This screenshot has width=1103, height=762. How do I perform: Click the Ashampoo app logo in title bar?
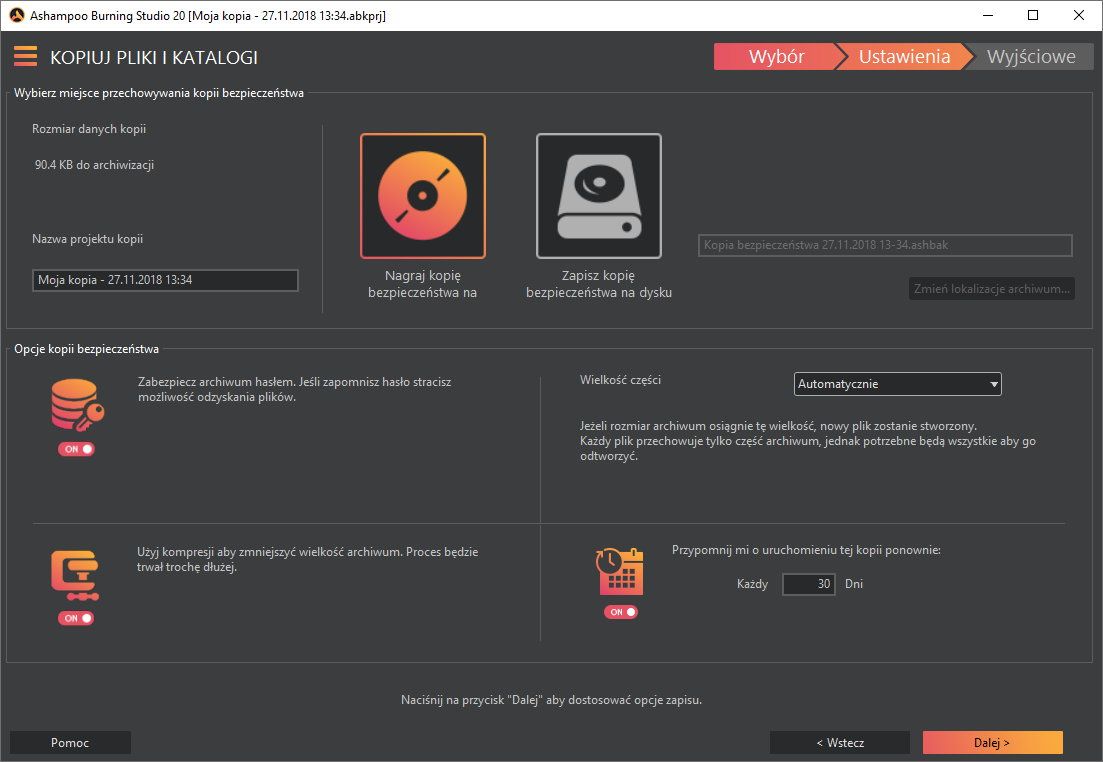point(17,15)
